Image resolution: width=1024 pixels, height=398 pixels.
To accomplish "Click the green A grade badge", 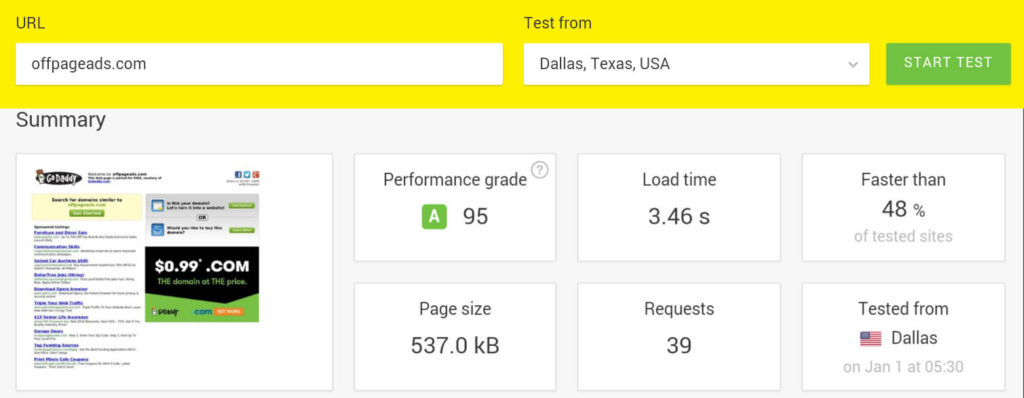I will pyautogui.click(x=434, y=216).
